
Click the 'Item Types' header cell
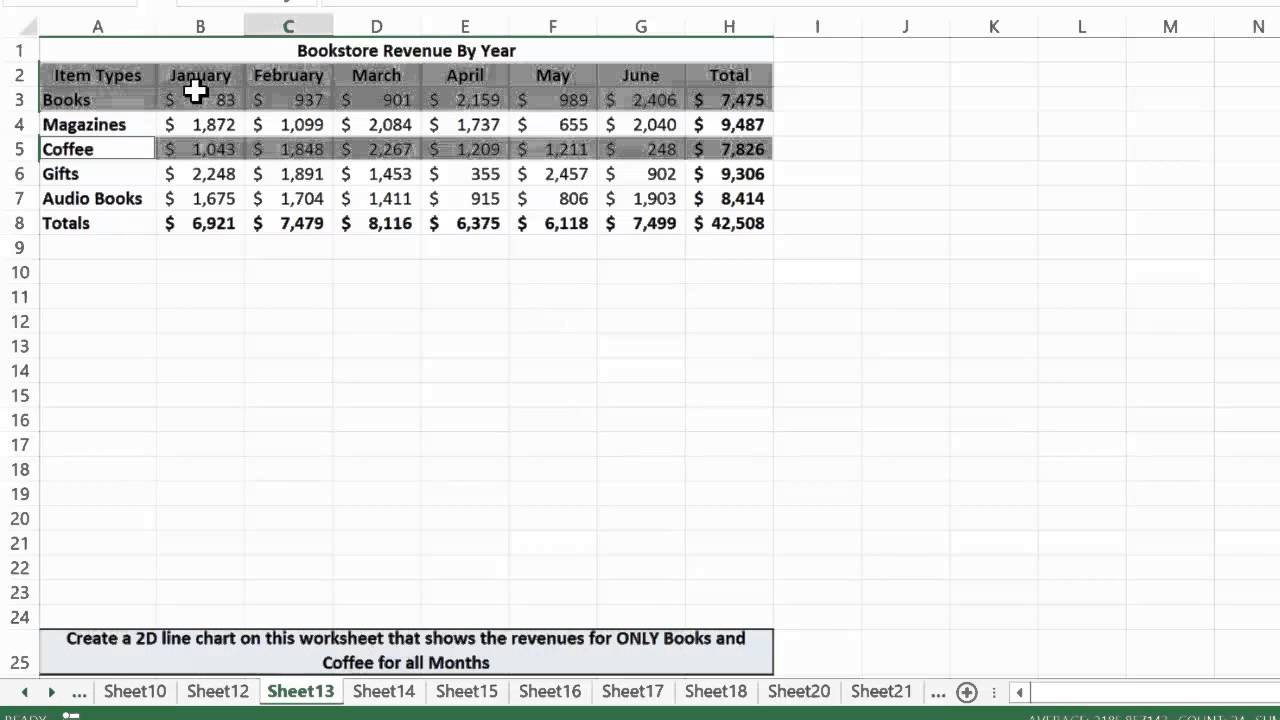98,75
